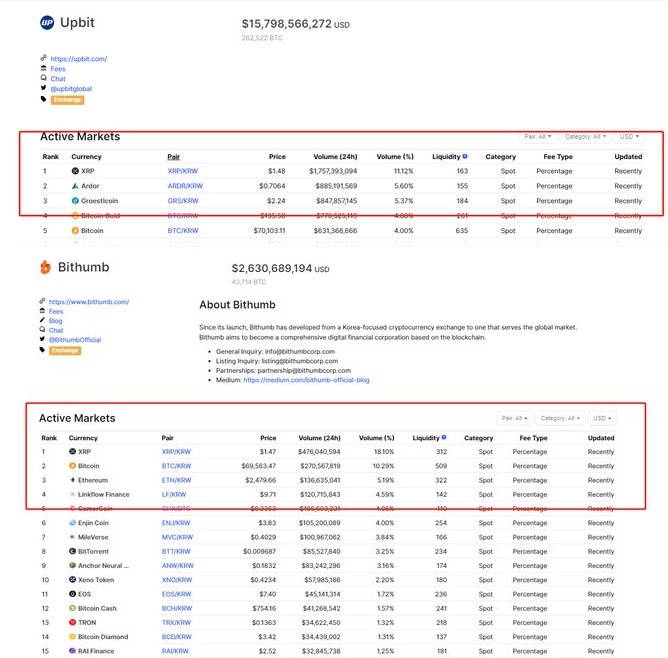Image resolution: width=668 pixels, height=658 pixels.
Task: Click the Bitcoin Cash coin icon
Action: pos(72,608)
